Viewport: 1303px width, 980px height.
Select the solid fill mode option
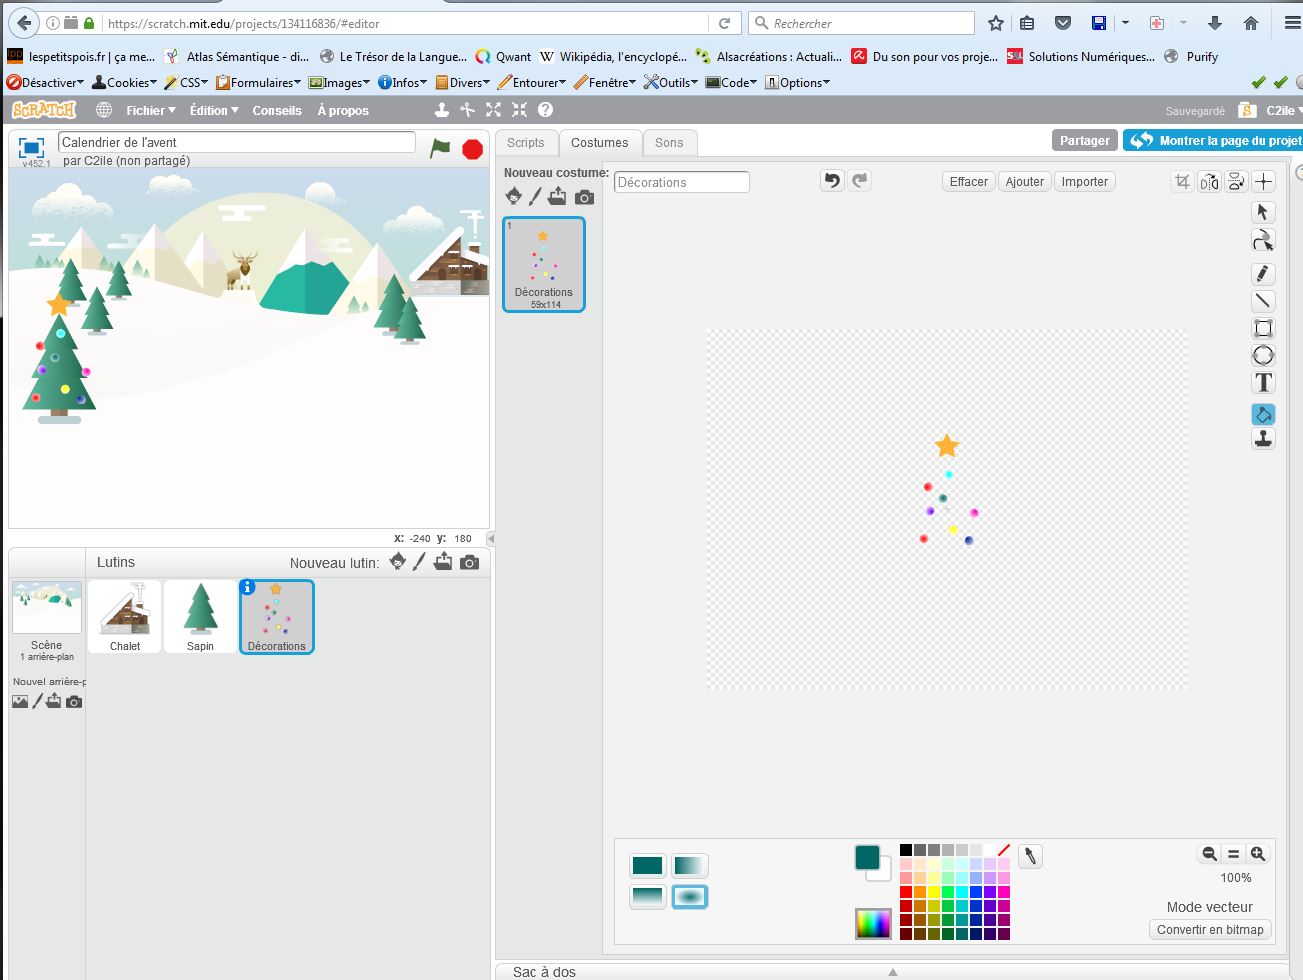coord(647,865)
